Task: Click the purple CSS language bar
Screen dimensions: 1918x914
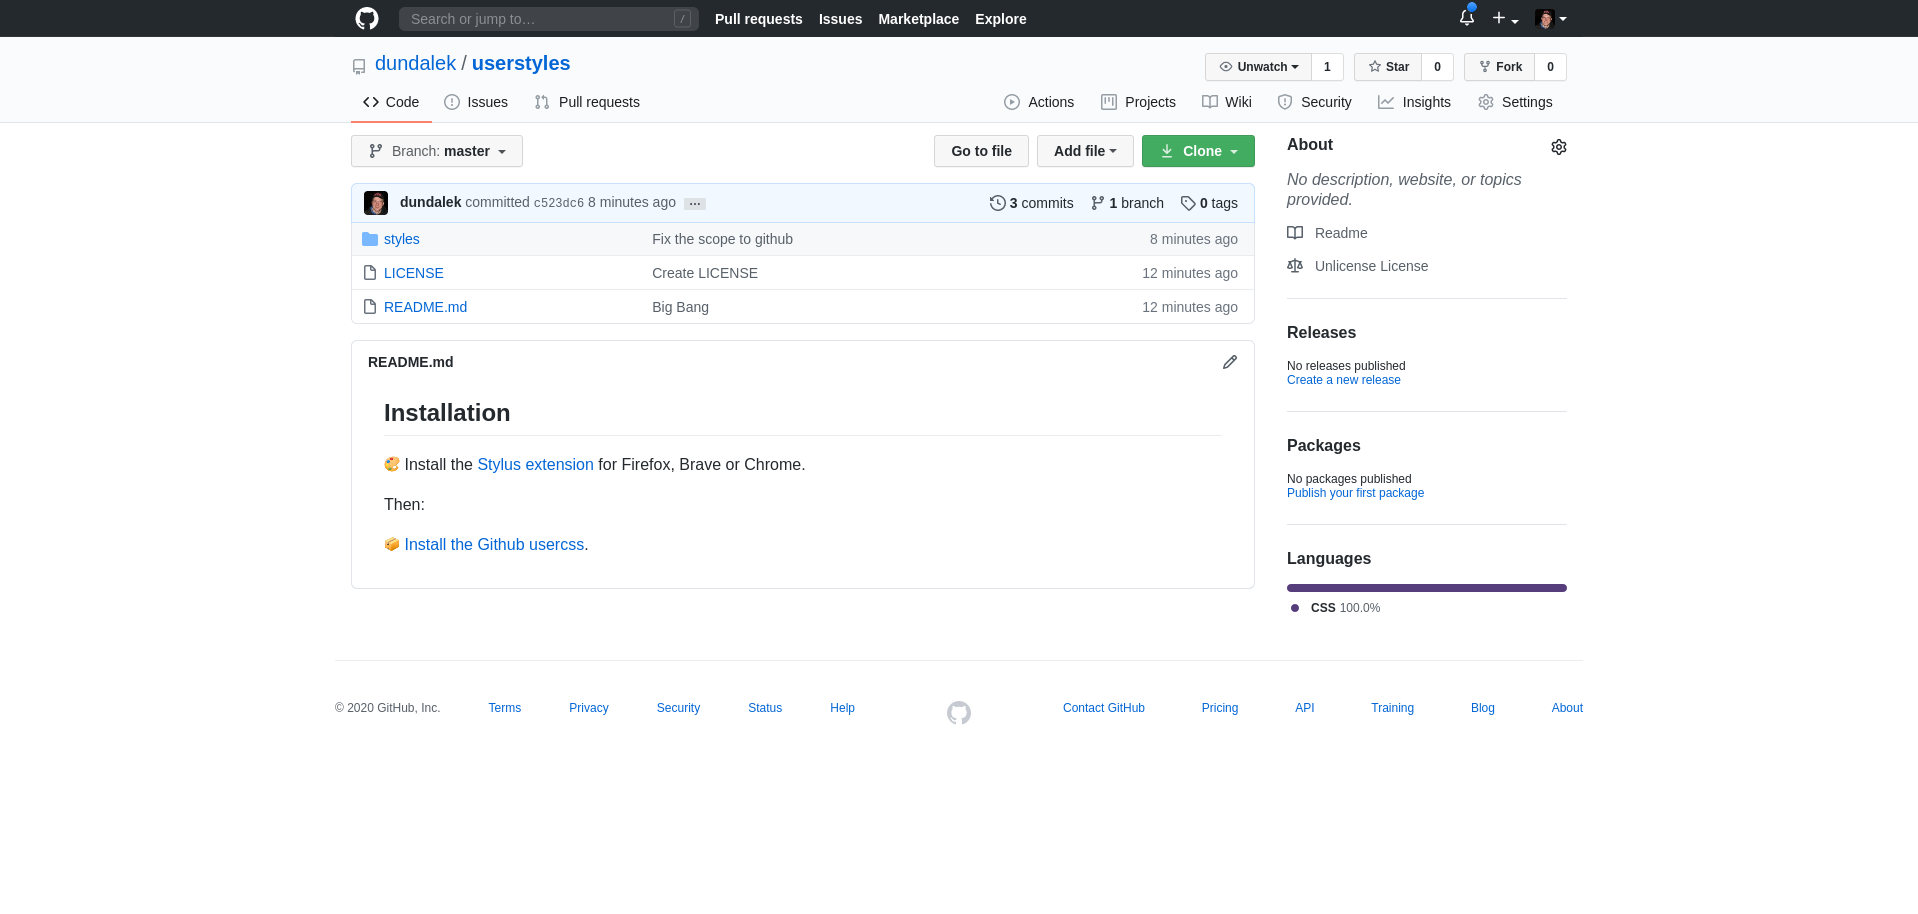Action: pyautogui.click(x=1427, y=588)
